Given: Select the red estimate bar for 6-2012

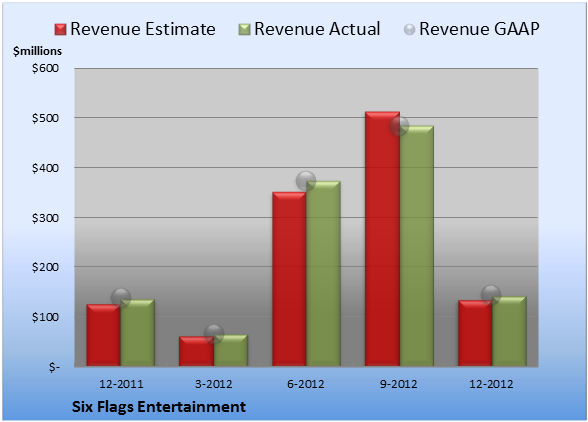Looking at the screenshot, I should 289,279.
